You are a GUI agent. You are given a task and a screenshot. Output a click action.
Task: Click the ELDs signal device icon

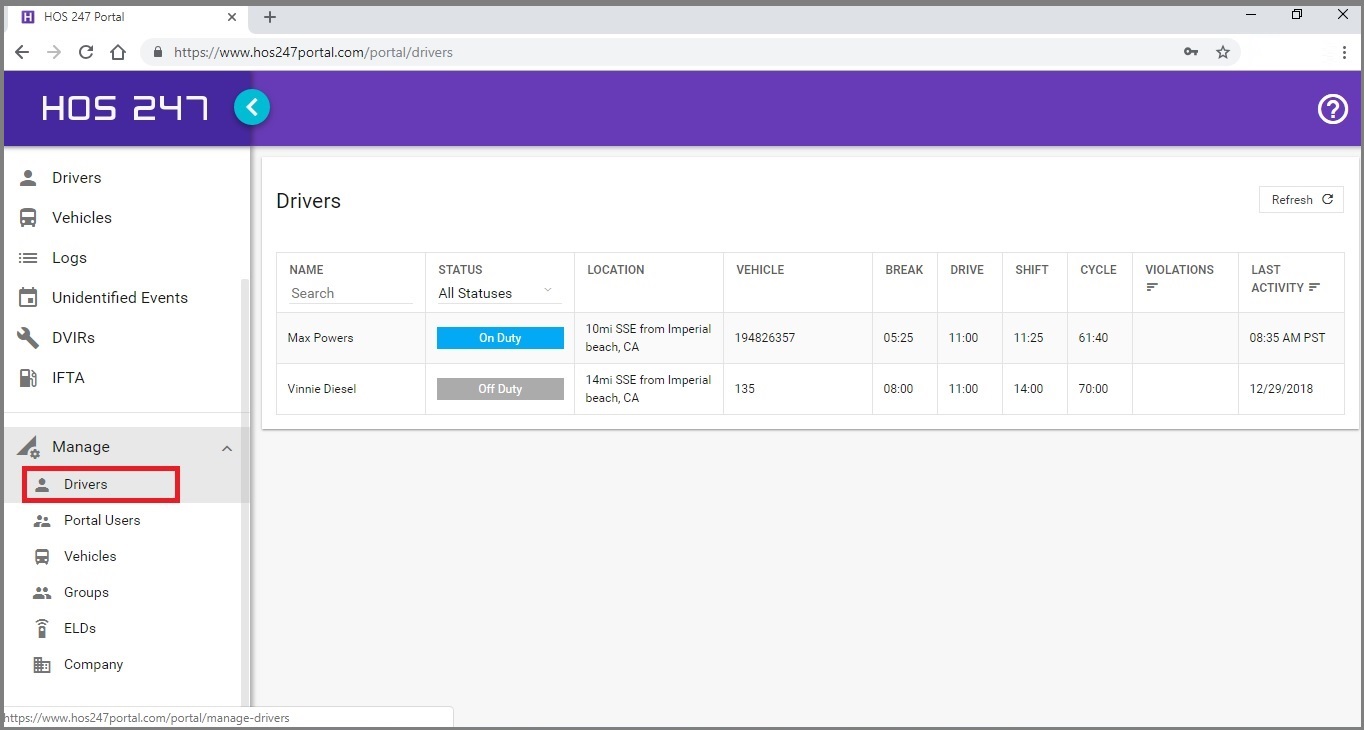click(42, 629)
